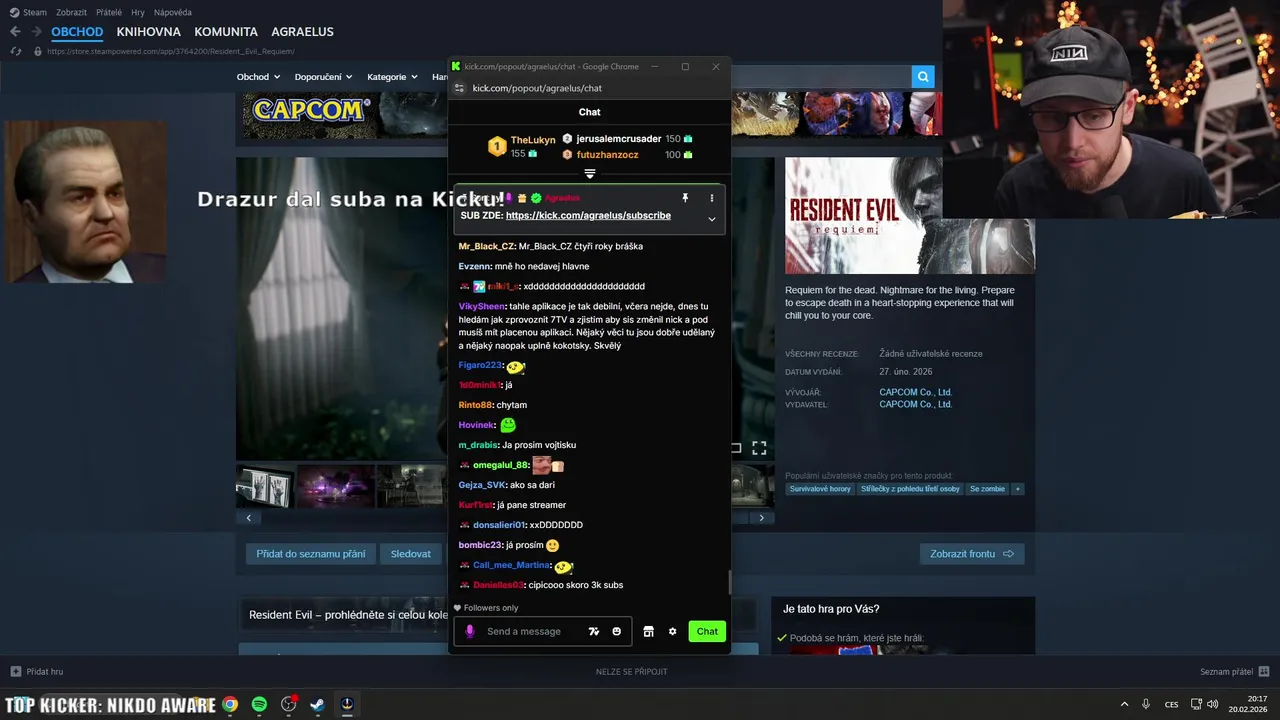Go back with Steam's back arrow

click(x=15, y=32)
